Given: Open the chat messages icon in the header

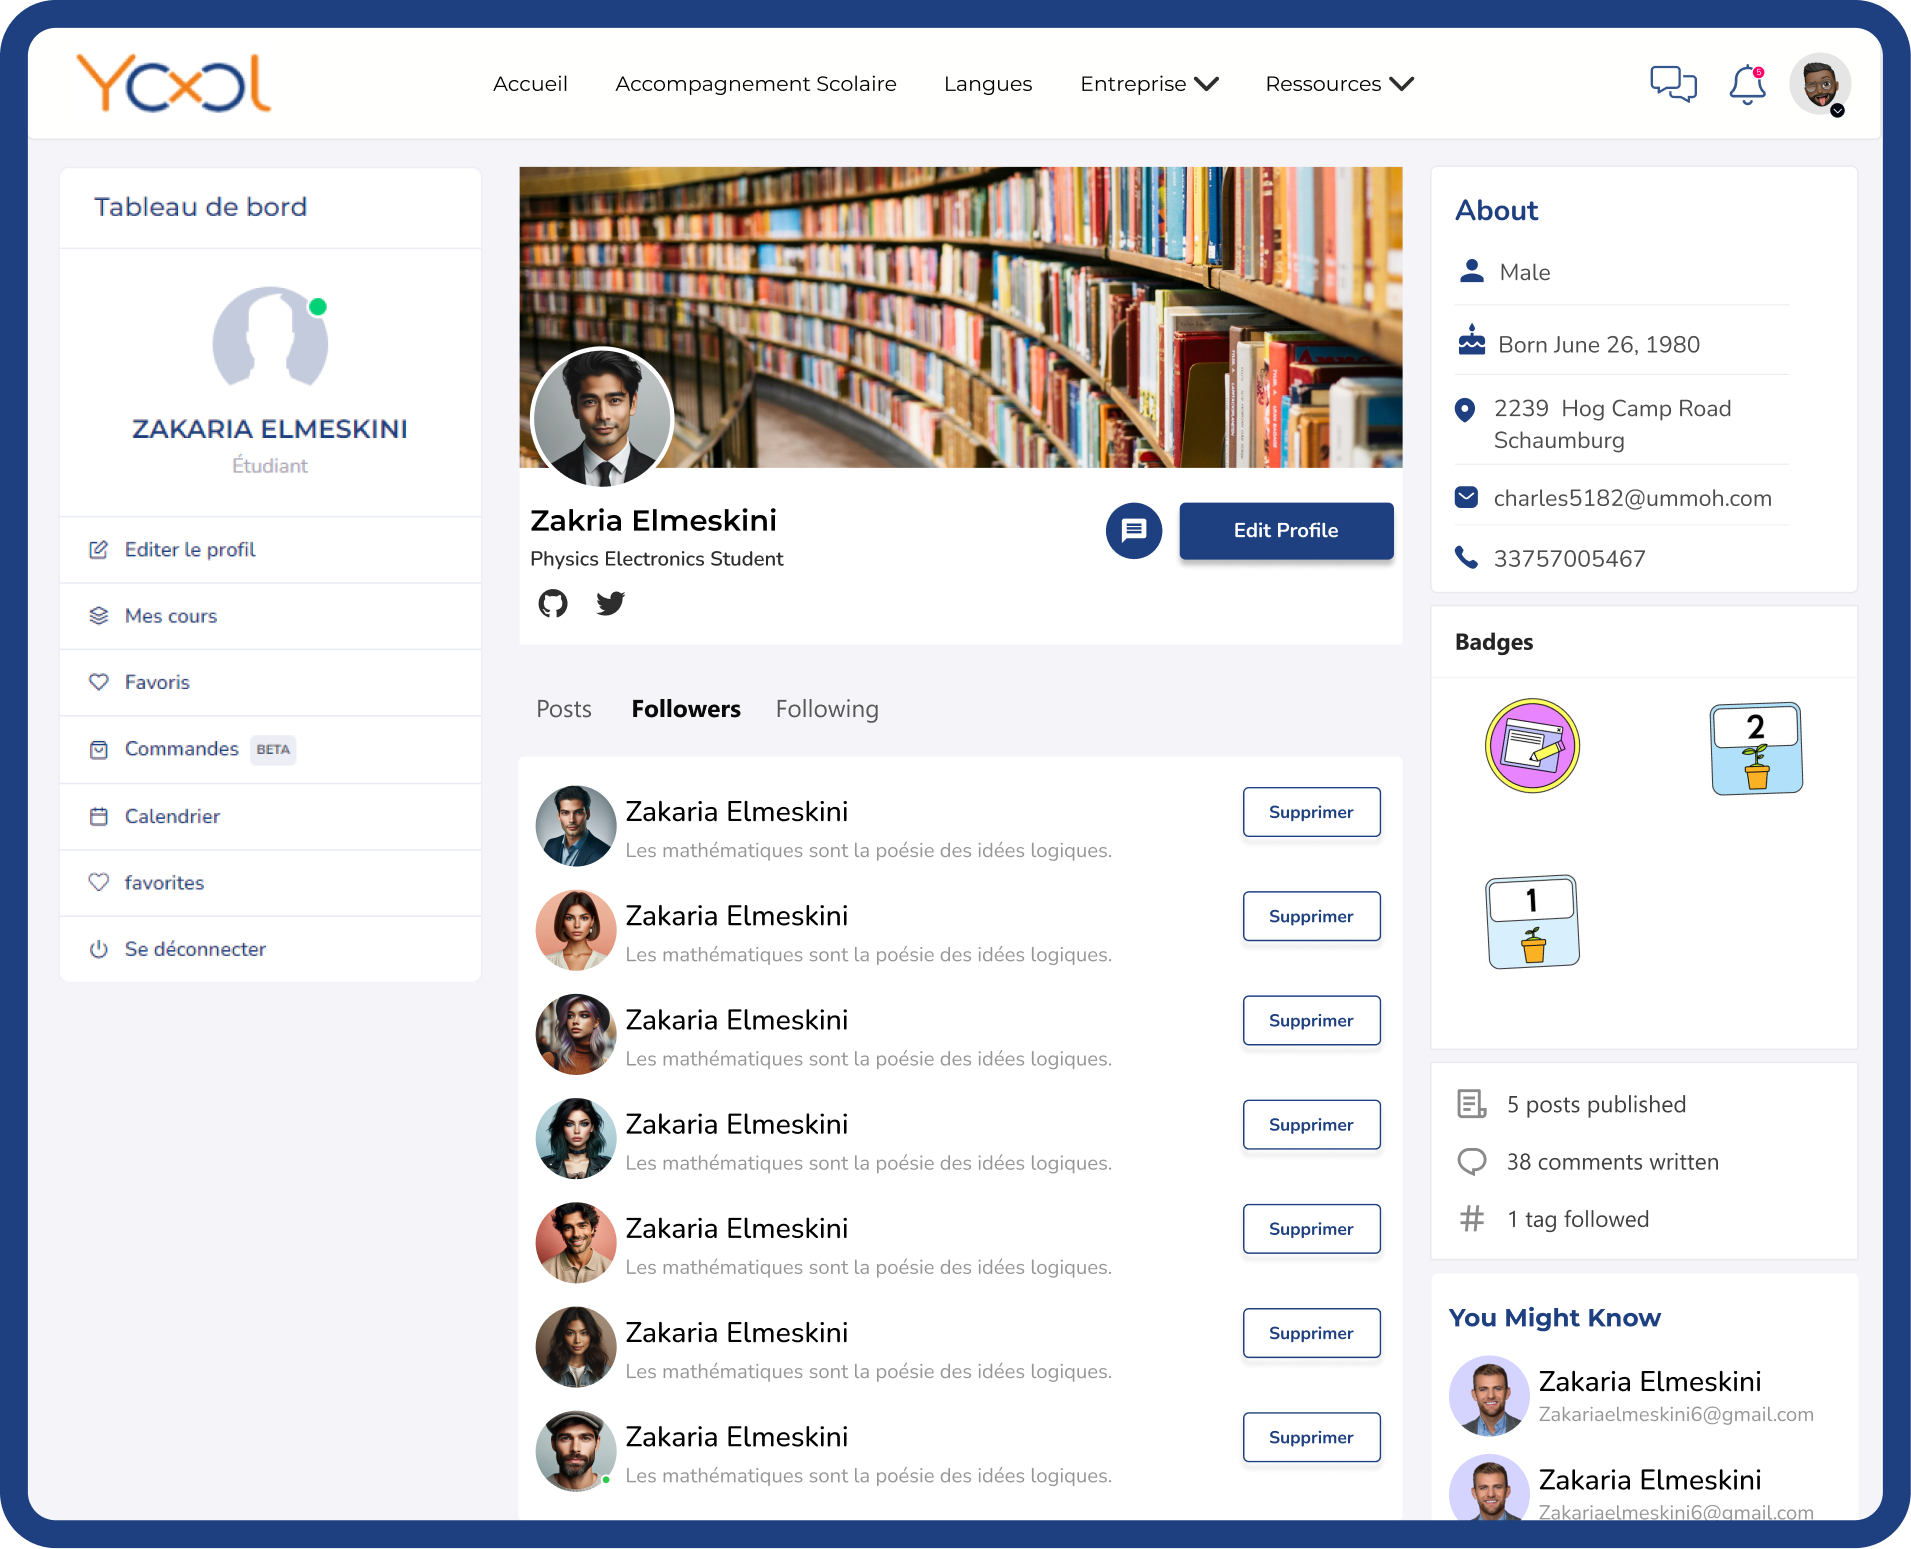Looking at the screenshot, I should (x=1673, y=84).
